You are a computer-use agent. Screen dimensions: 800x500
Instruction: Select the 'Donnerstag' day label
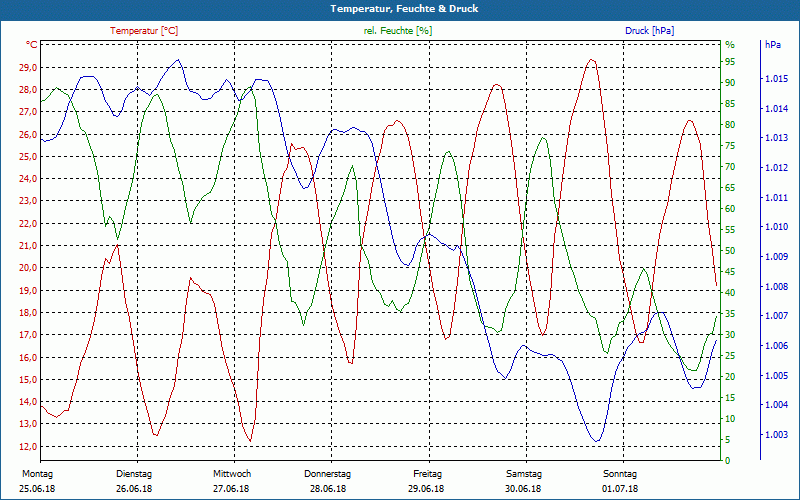point(328,474)
